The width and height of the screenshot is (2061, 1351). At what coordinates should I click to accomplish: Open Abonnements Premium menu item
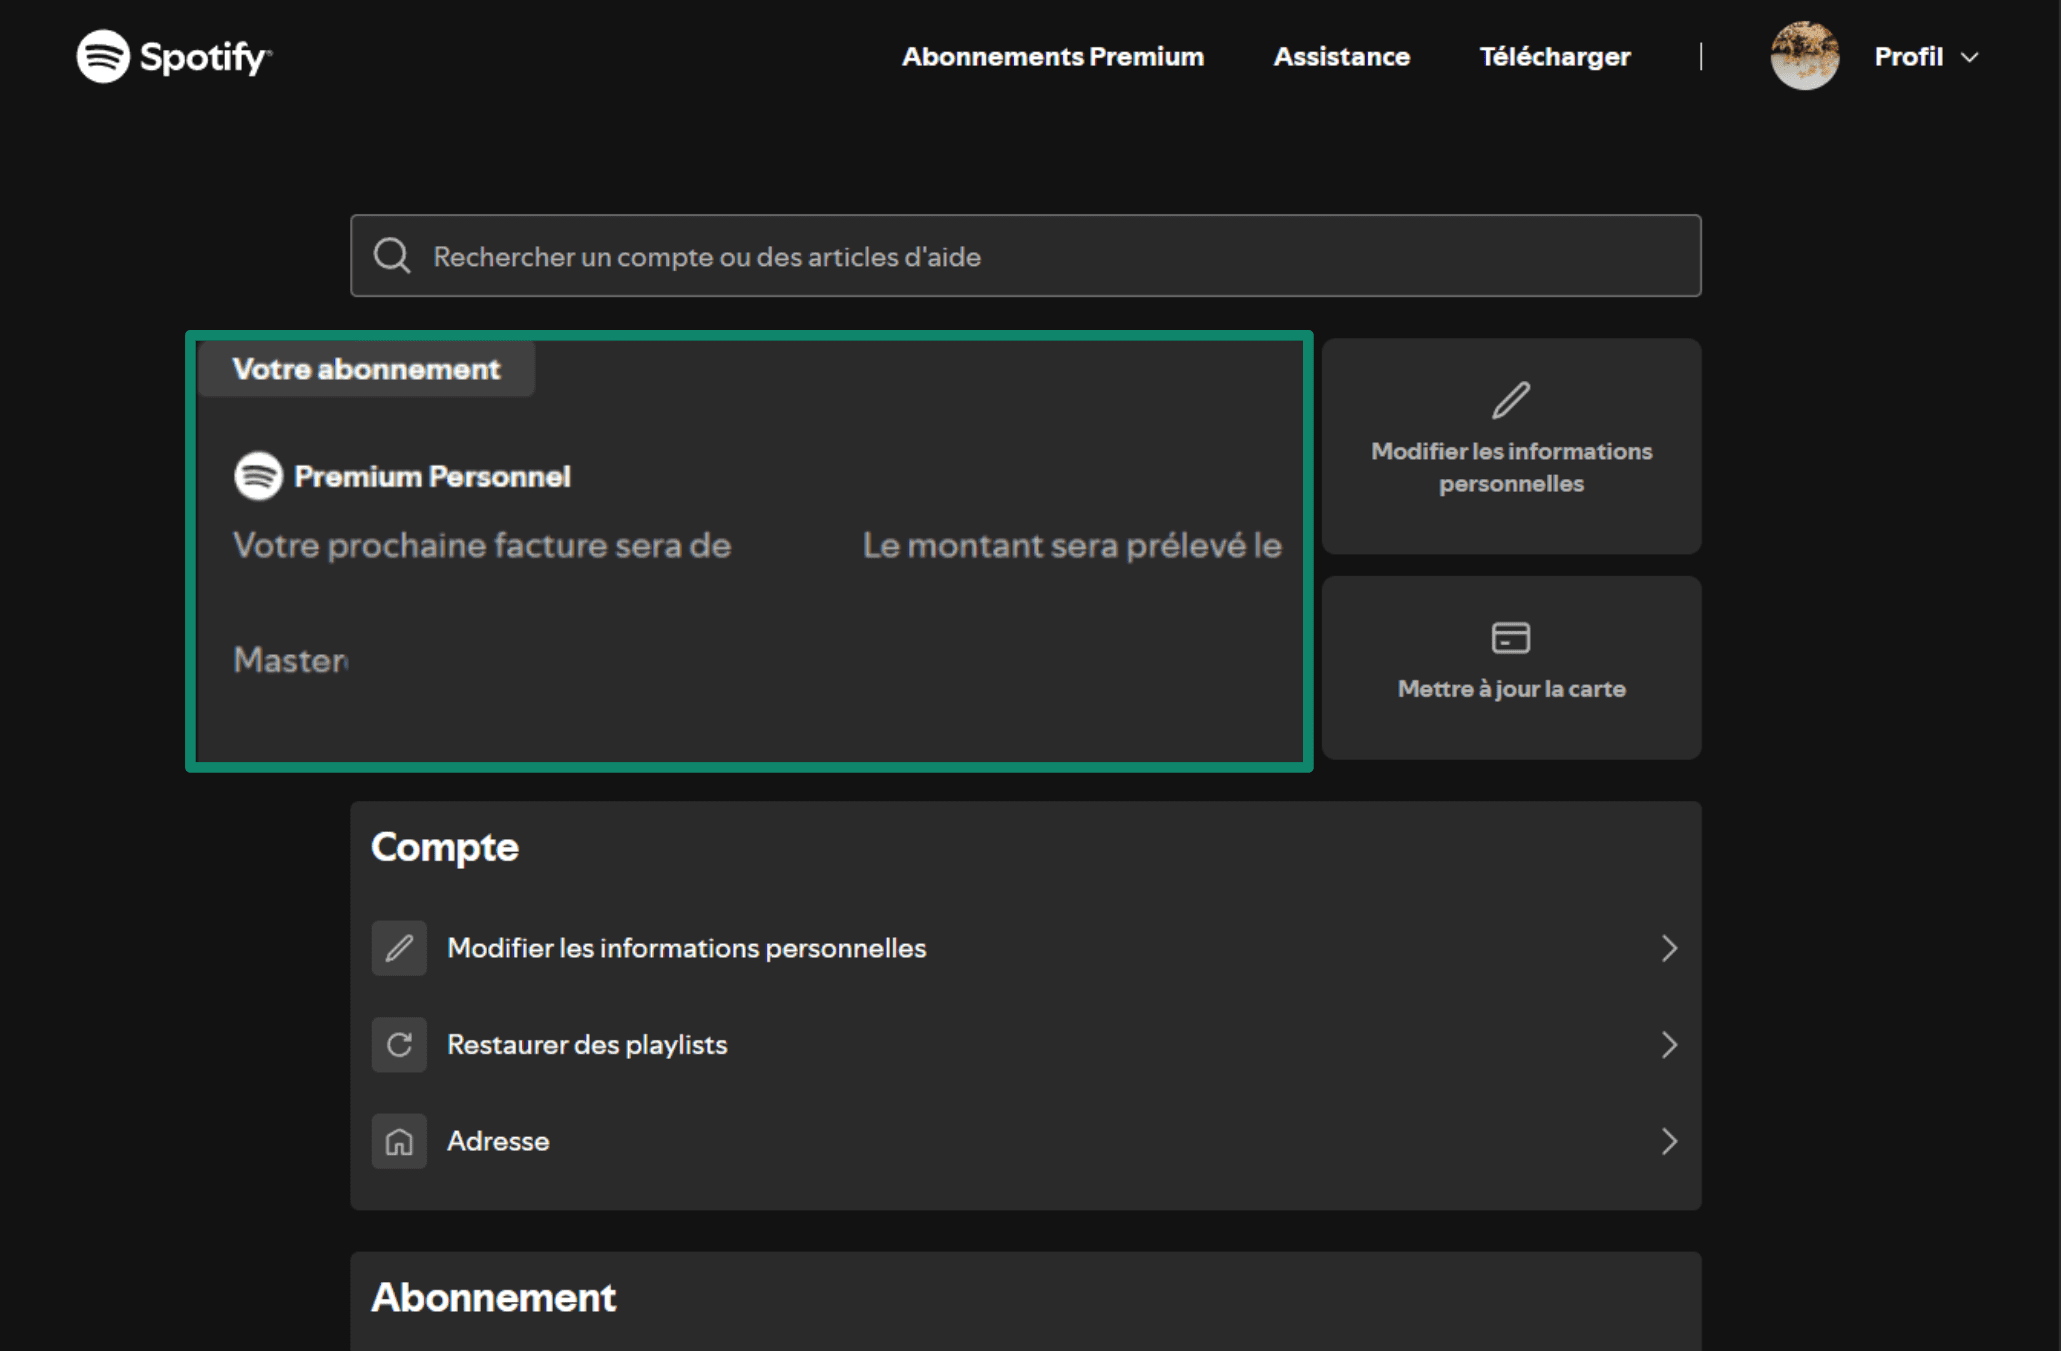[1052, 57]
